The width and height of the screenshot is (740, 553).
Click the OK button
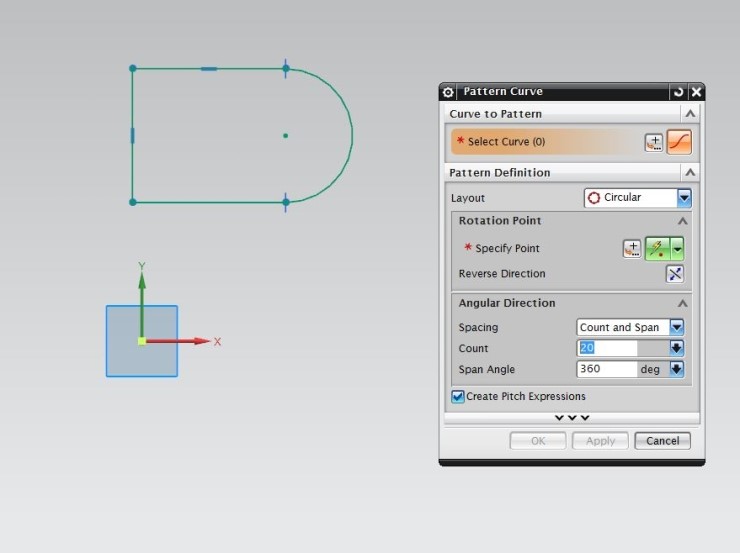click(x=538, y=441)
